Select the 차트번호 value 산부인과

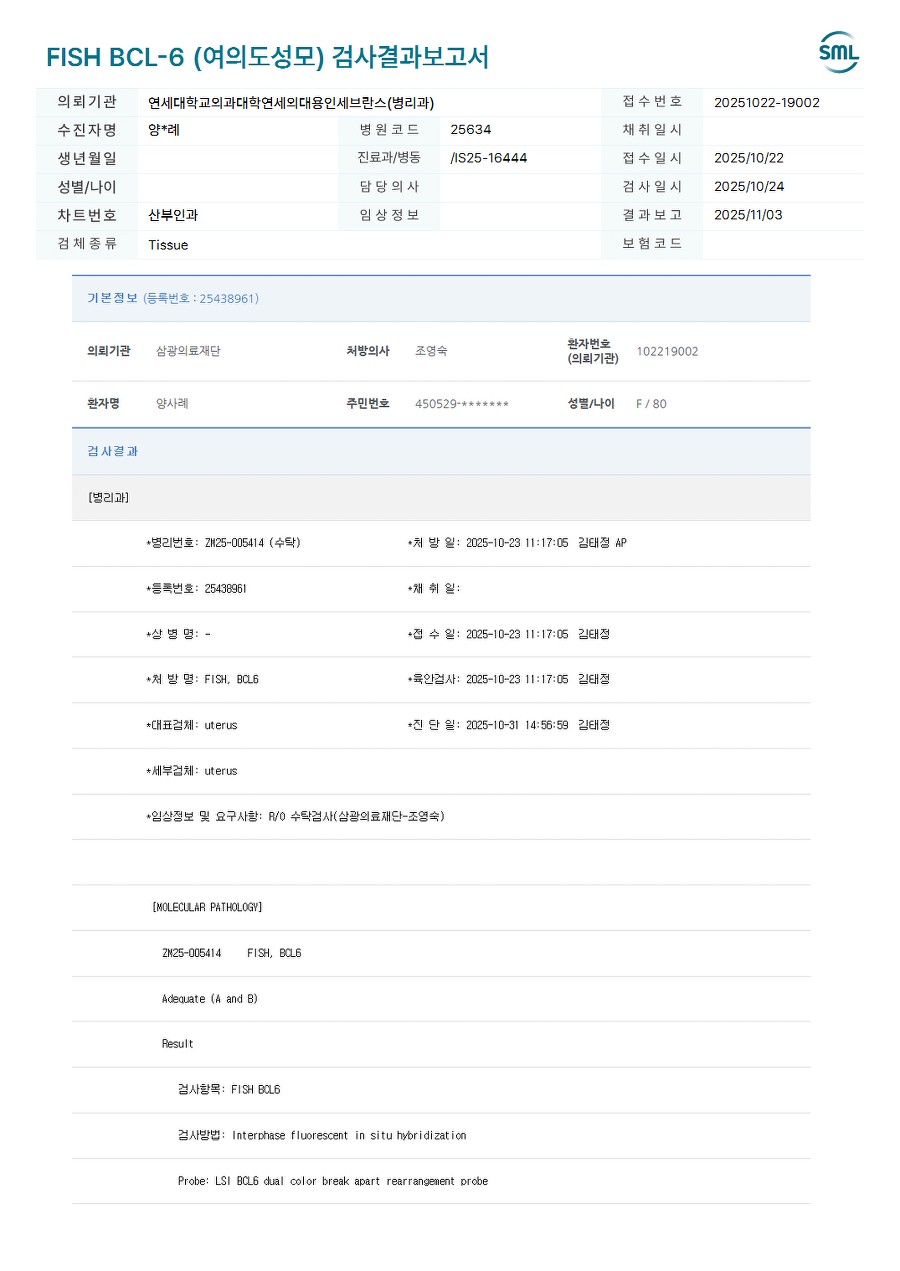point(173,215)
